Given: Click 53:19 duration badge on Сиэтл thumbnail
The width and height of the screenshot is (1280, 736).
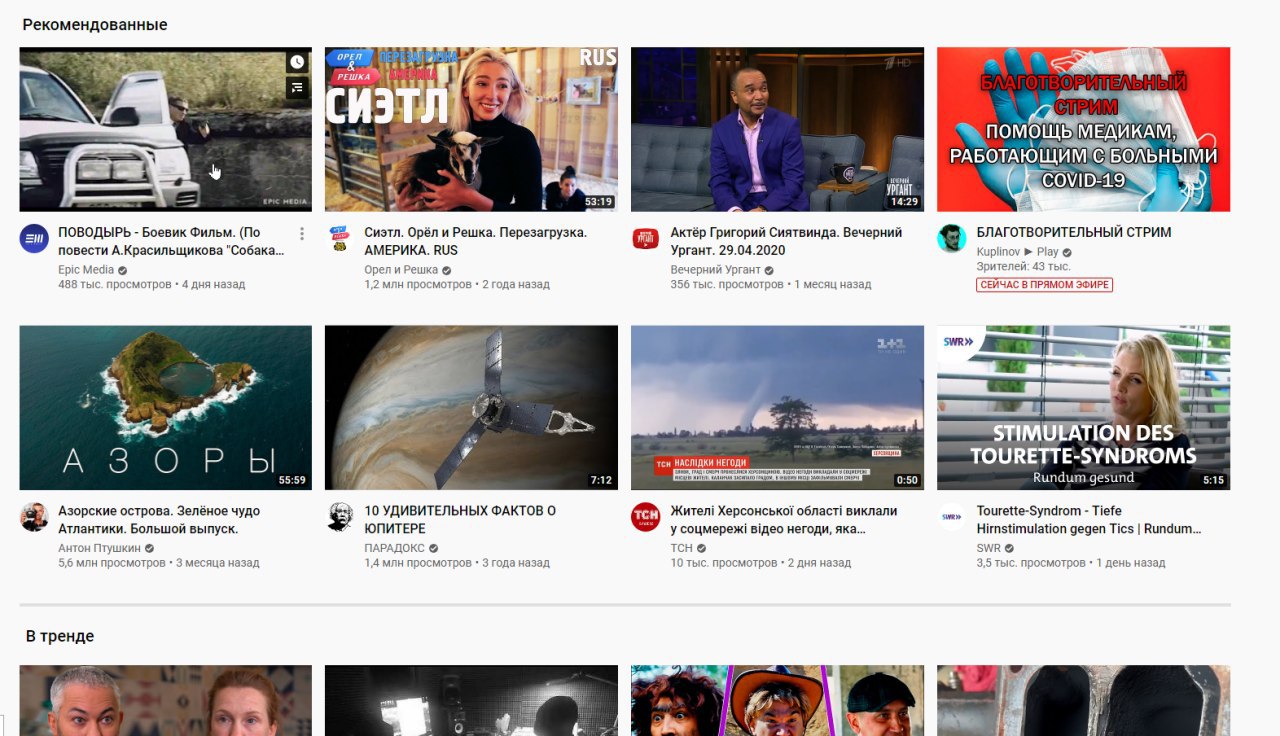Looking at the screenshot, I should 598,201.
